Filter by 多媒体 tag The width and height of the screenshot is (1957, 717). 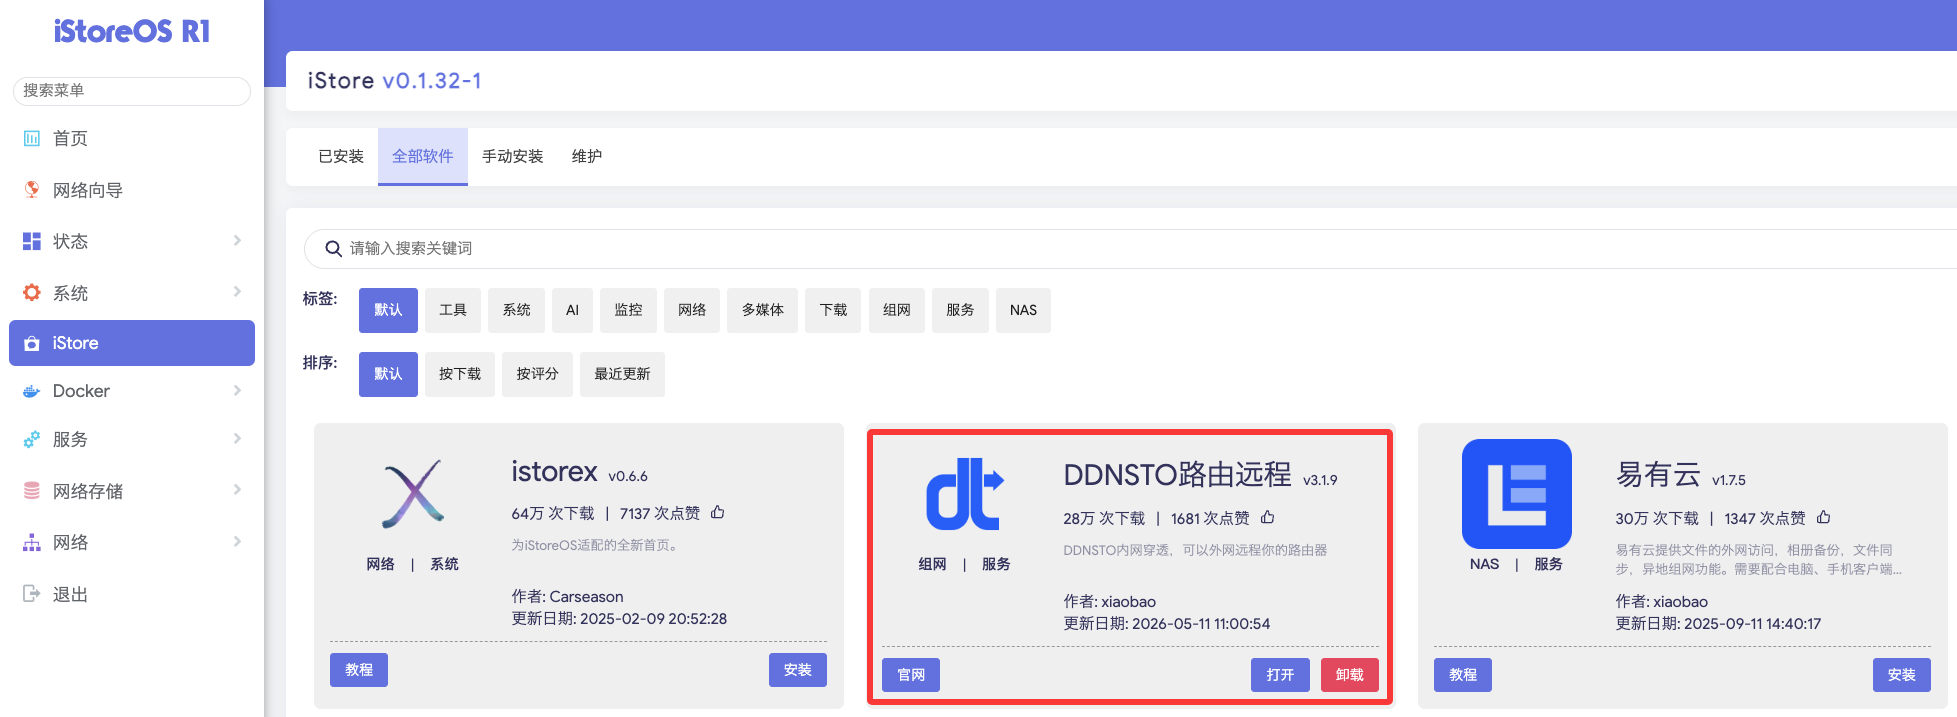pyautogui.click(x=763, y=310)
